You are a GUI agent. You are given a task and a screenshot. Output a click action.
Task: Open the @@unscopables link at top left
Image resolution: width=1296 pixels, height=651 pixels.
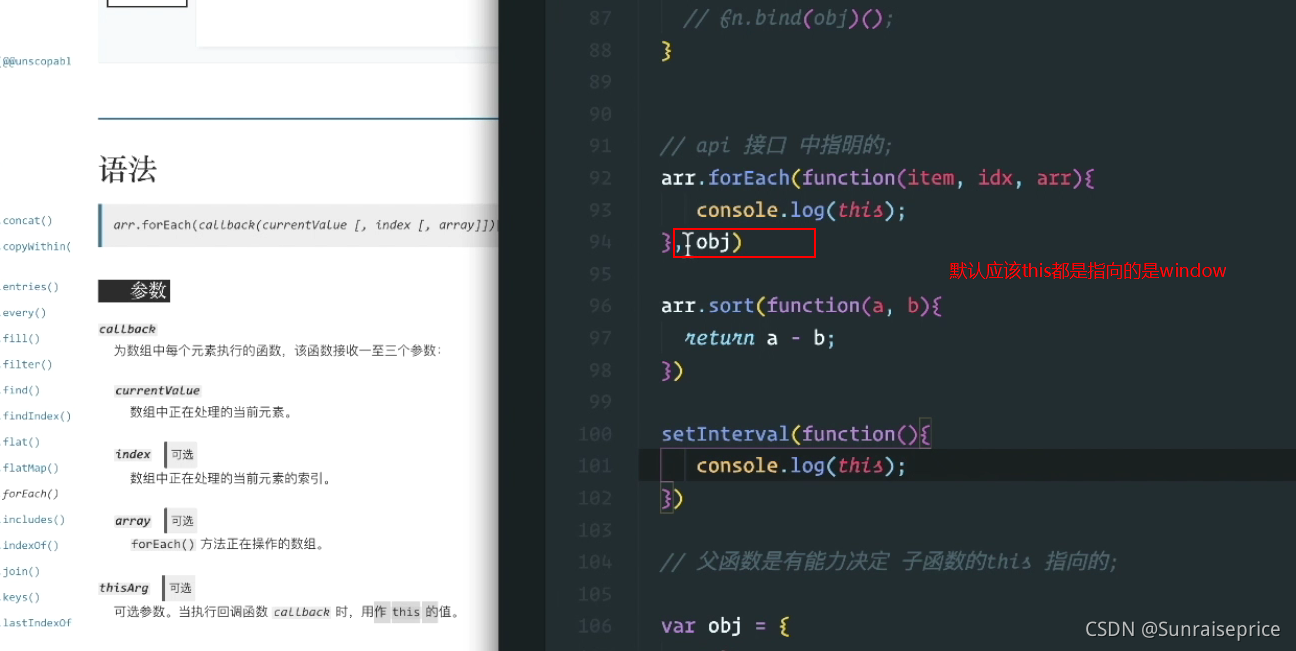(37, 60)
